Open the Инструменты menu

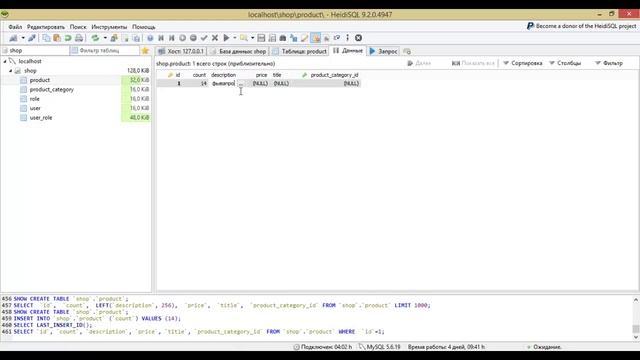tap(109, 27)
